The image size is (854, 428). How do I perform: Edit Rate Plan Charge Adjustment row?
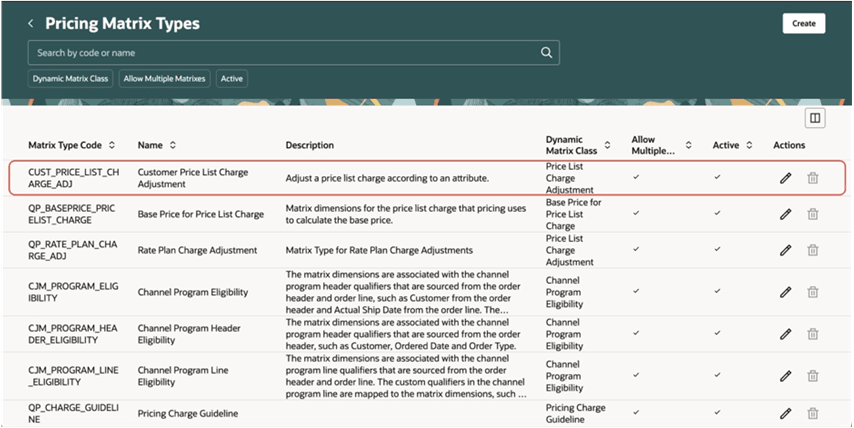coord(785,250)
